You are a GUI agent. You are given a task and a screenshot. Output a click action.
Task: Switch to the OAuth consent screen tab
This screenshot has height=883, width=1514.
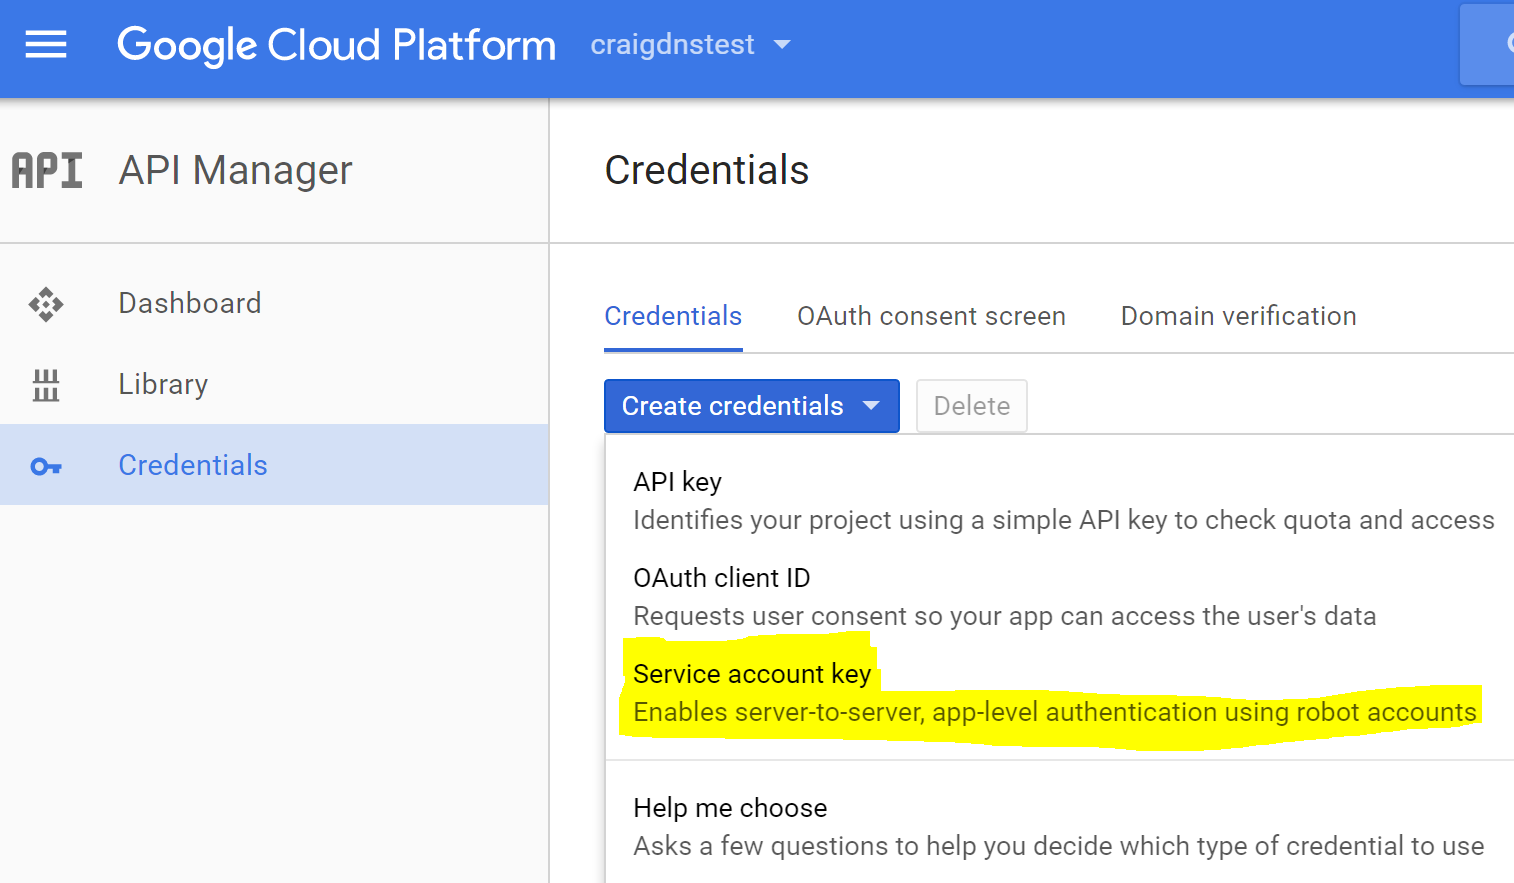(x=931, y=316)
